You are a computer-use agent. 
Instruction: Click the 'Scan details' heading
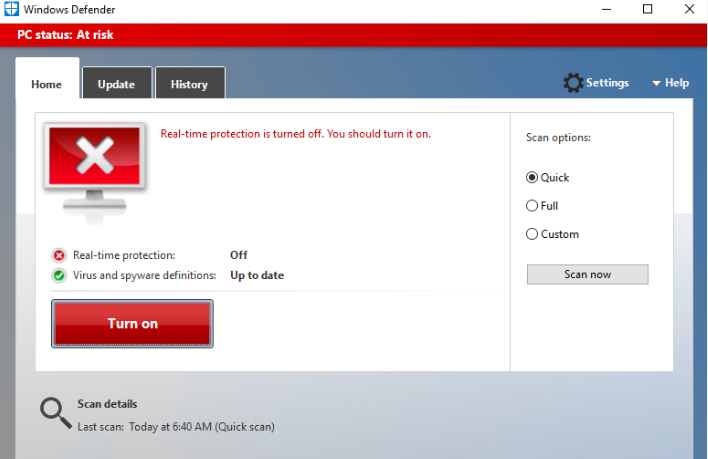[x=107, y=404]
